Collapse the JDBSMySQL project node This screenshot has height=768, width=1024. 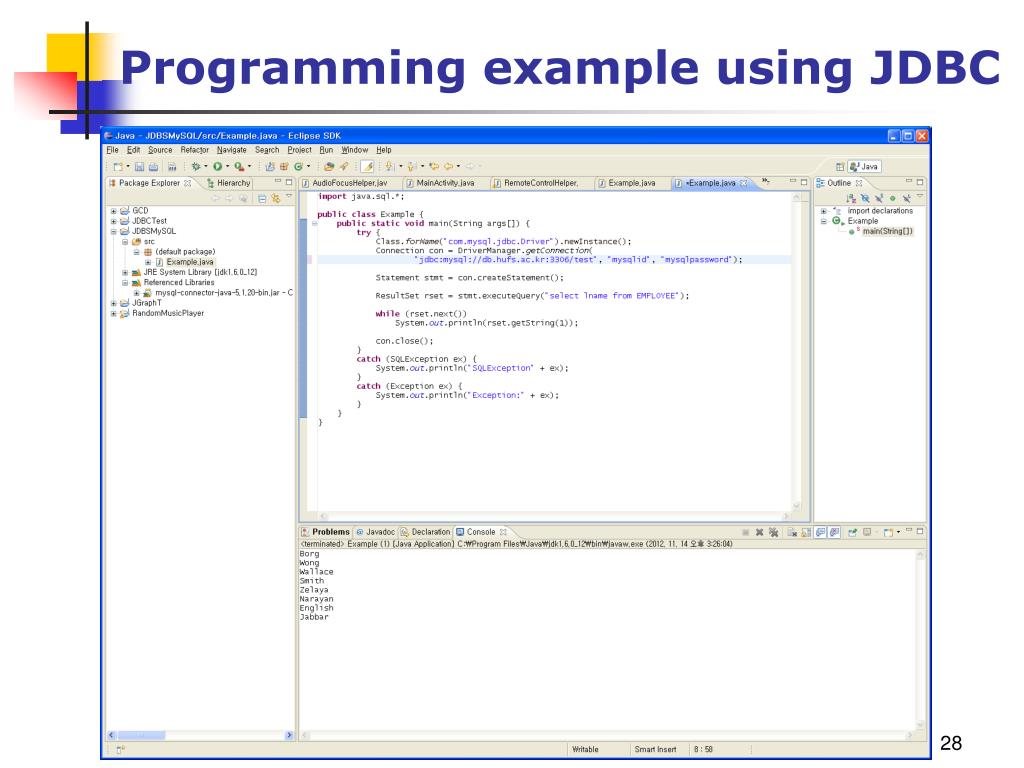pos(113,231)
